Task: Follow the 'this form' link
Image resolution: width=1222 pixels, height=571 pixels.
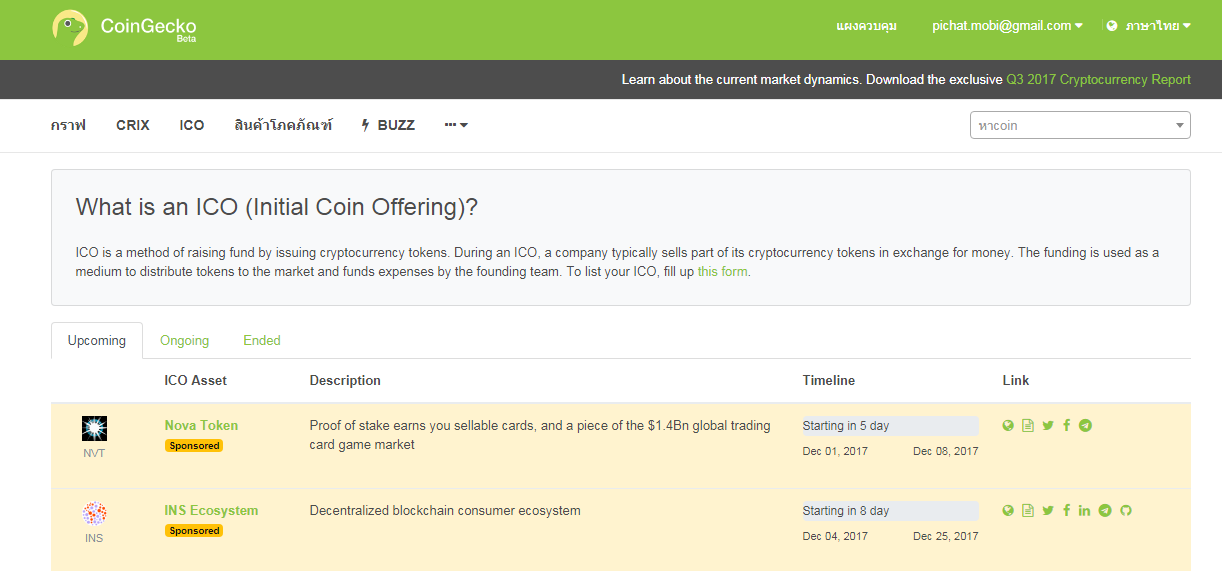Action: click(722, 271)
